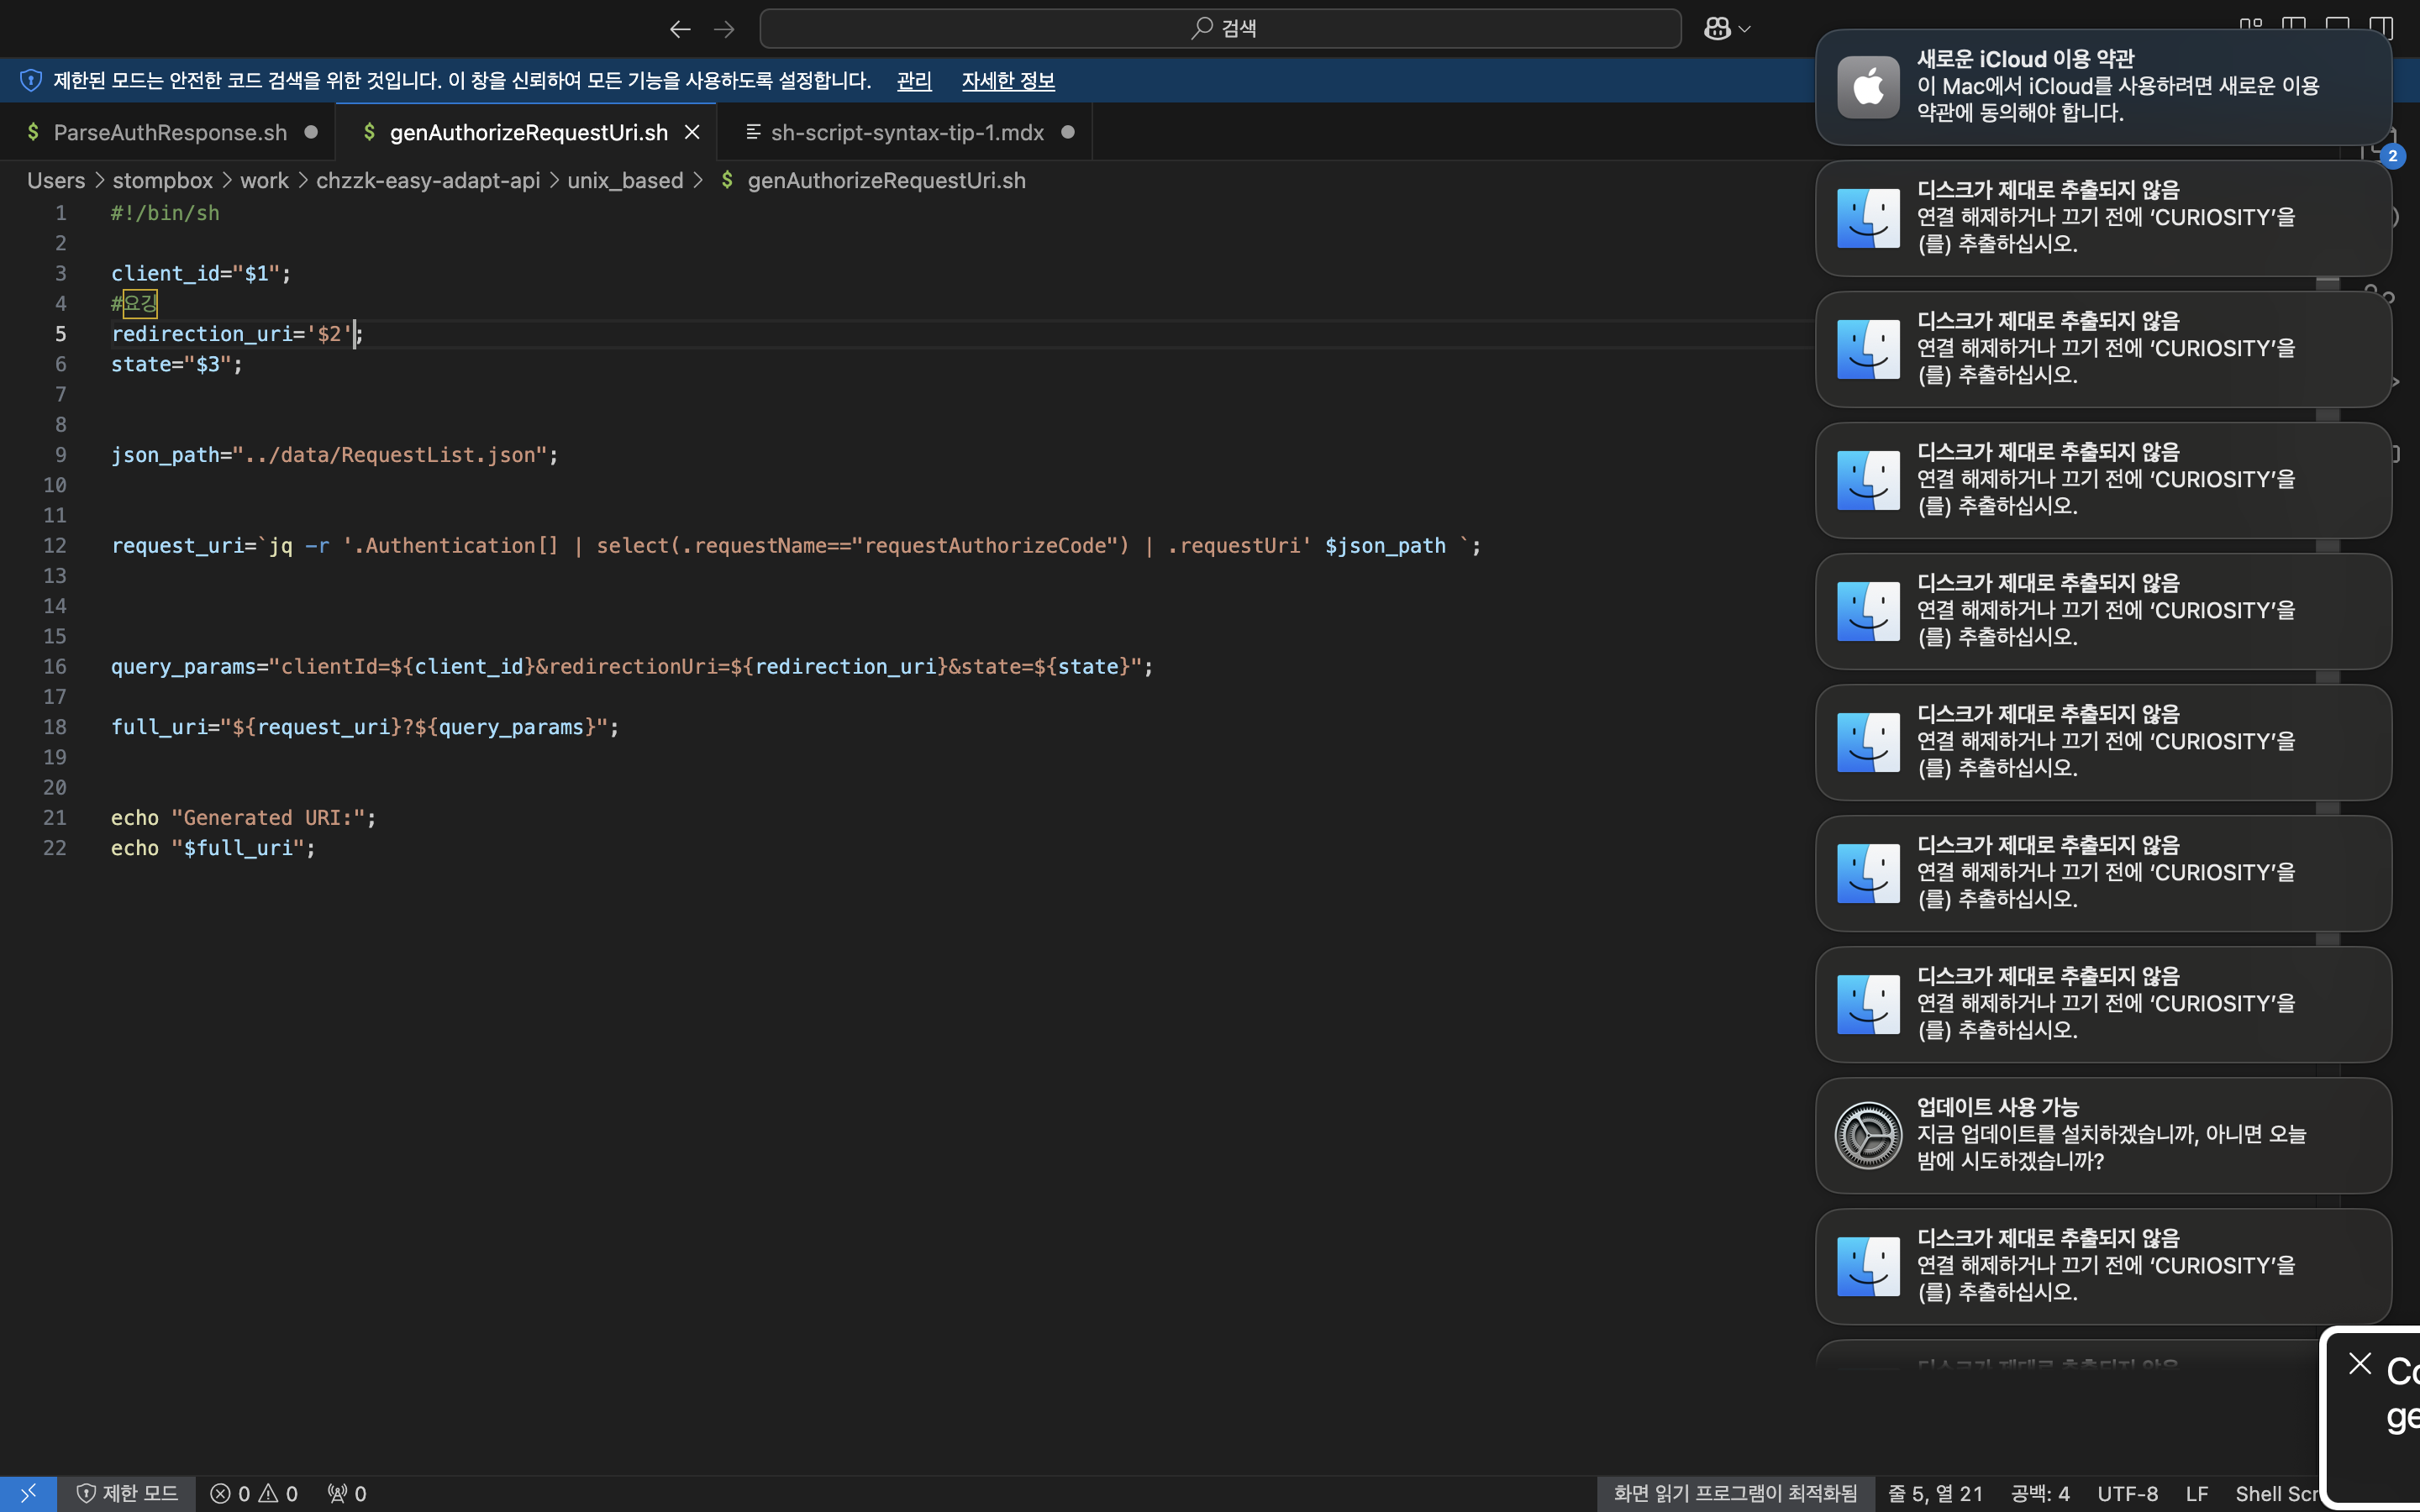Open the iCloud 이용 약관 notification

[2103, 87]
